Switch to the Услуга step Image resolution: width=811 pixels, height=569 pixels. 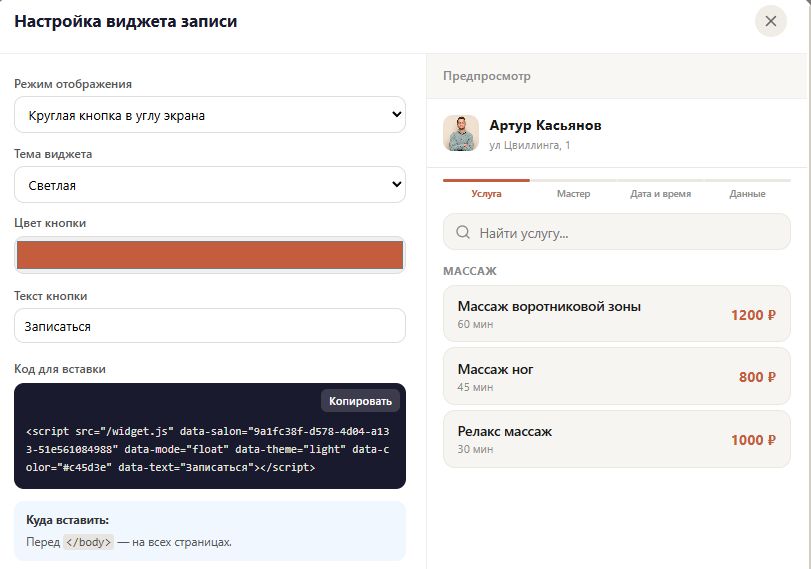(486, 193)
